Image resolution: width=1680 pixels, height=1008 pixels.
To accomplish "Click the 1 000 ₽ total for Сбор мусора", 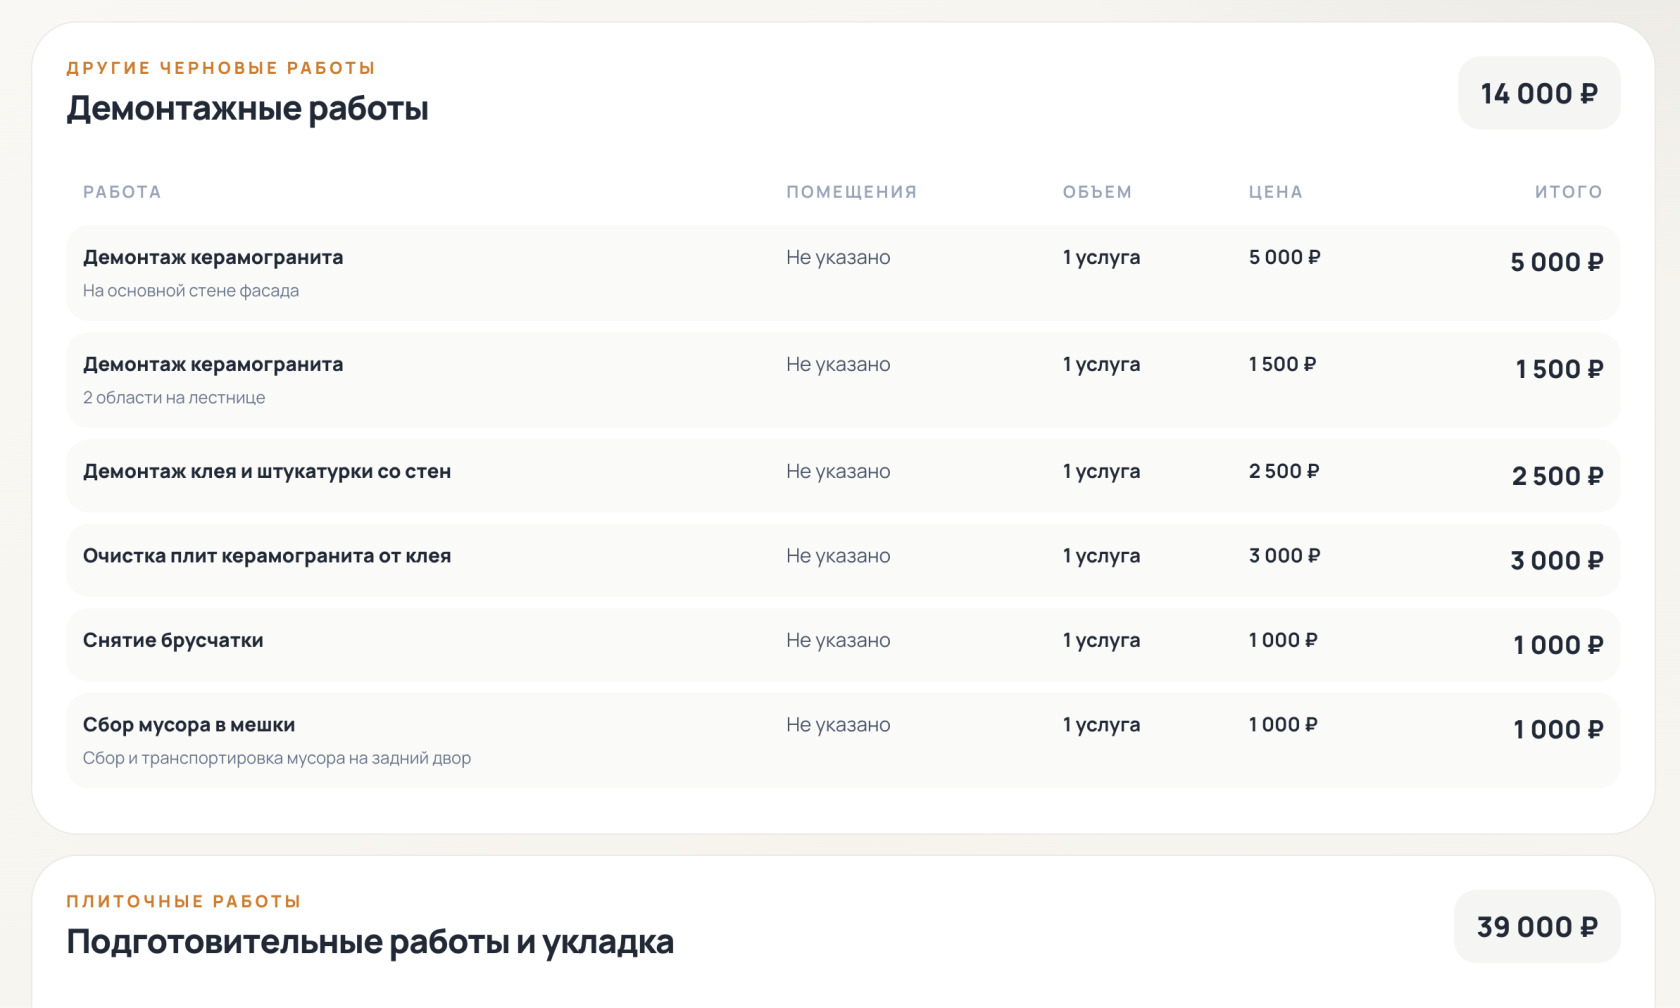I will click(1558, 730).
